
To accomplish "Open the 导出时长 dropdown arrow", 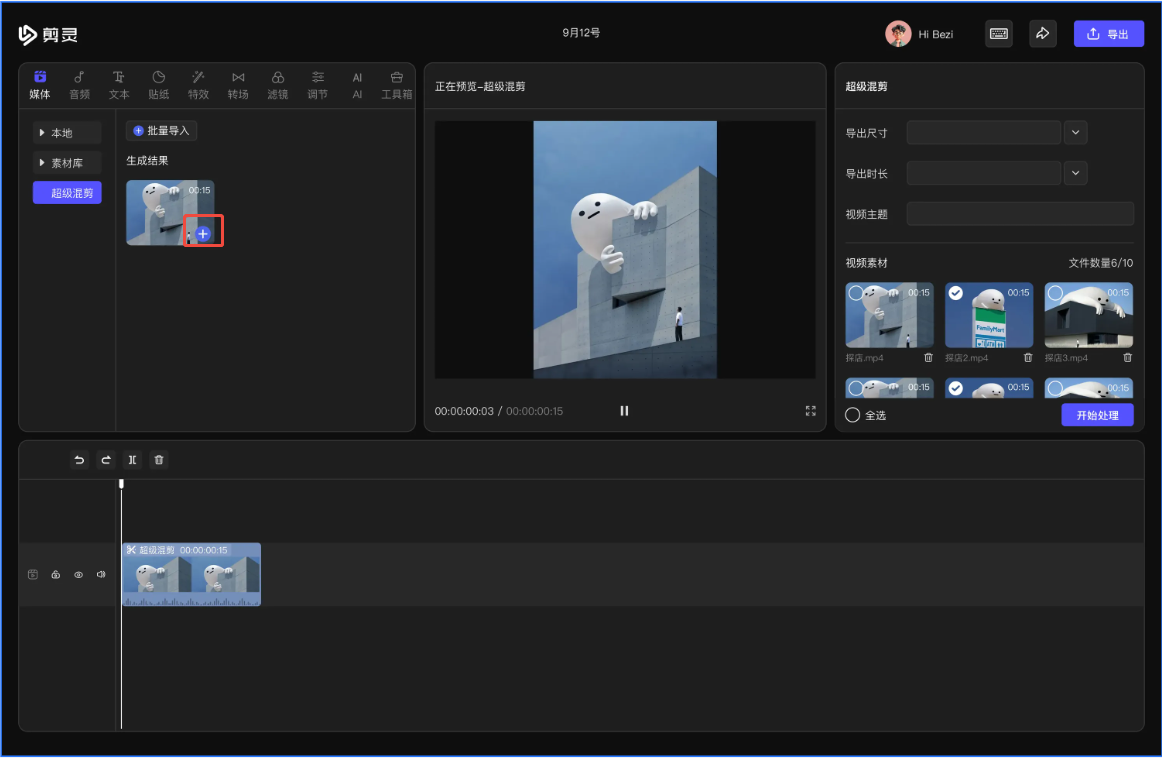I will [x=1075, y=173].
